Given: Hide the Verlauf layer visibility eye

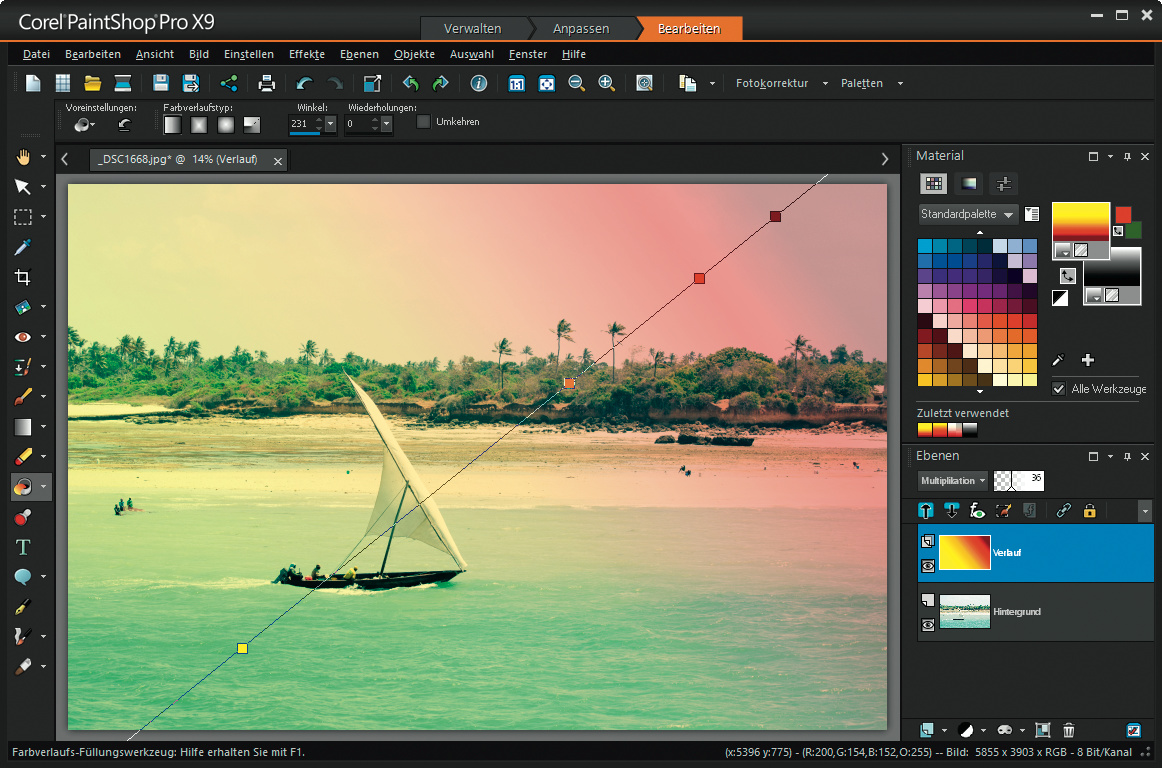Looking at the screenshot, I should pyautogui.click(x=927, y=565).
